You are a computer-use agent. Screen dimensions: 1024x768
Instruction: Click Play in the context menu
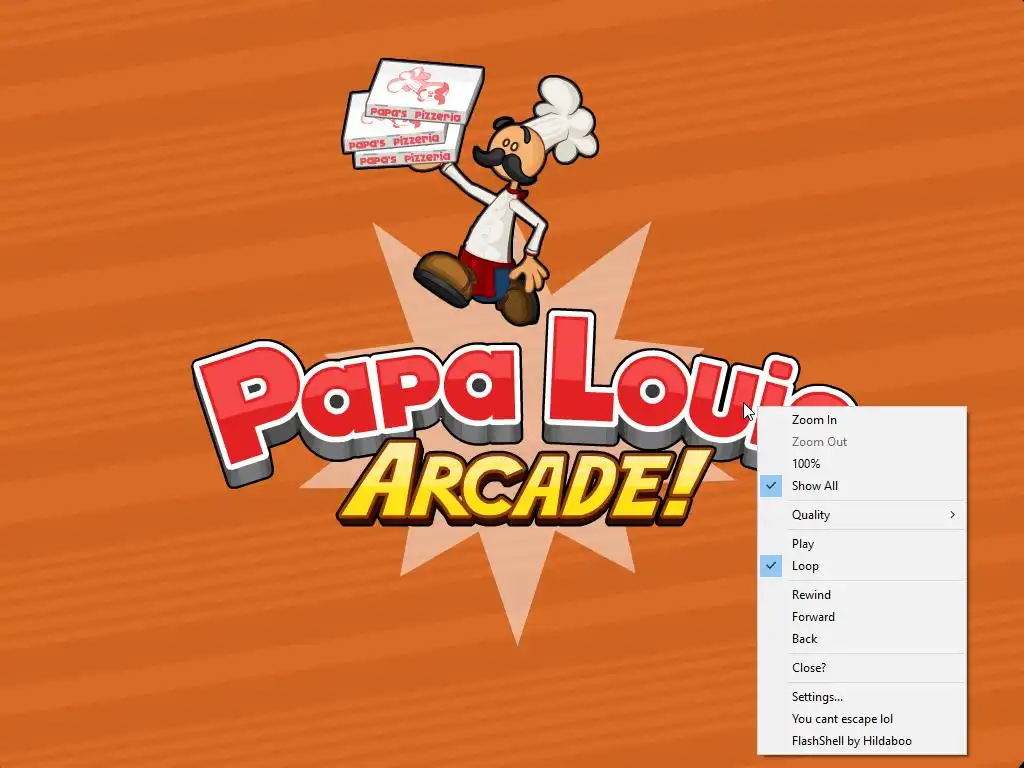[861, 543]
